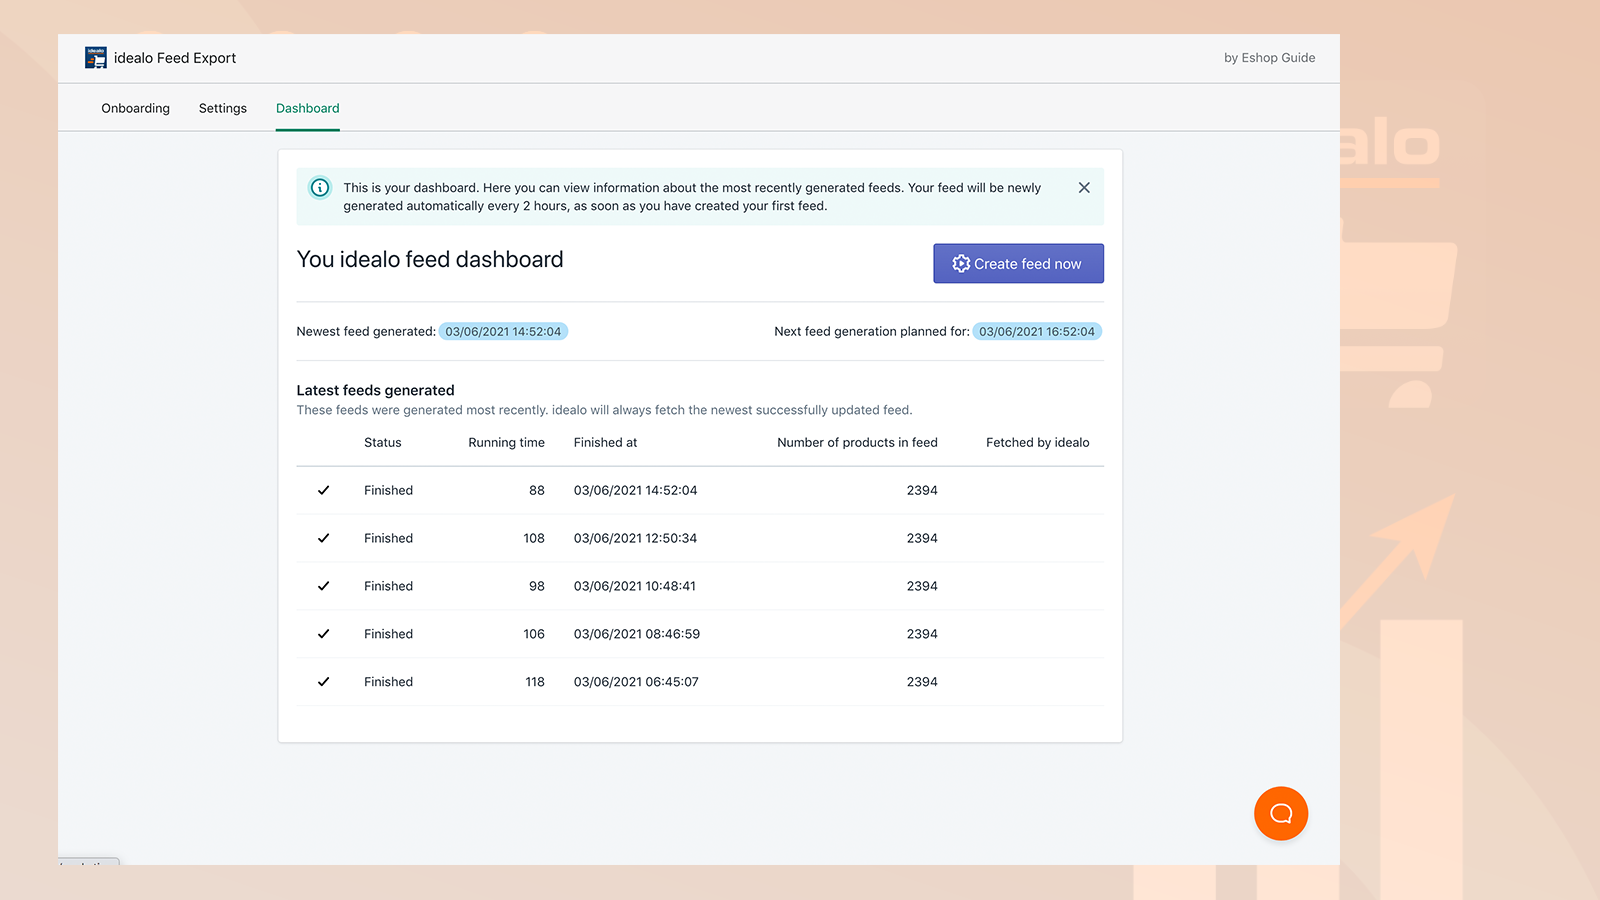Click the table cell 03/06/2021 06:45:07

coord(636,682)
